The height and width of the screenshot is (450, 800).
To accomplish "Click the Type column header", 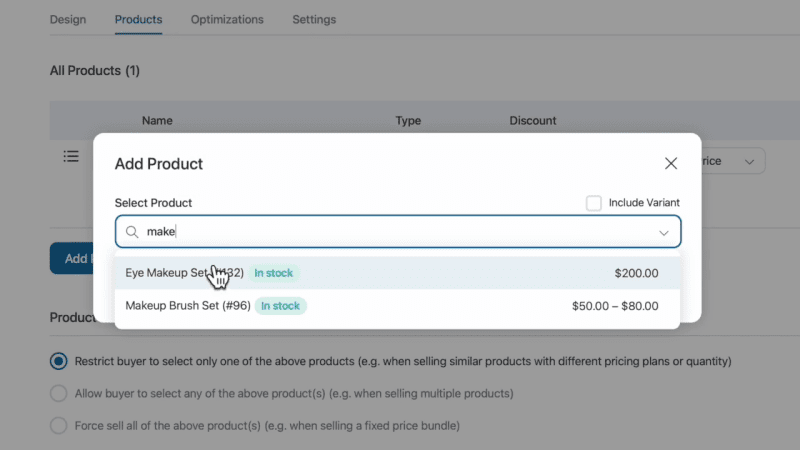I will (408, 120).
